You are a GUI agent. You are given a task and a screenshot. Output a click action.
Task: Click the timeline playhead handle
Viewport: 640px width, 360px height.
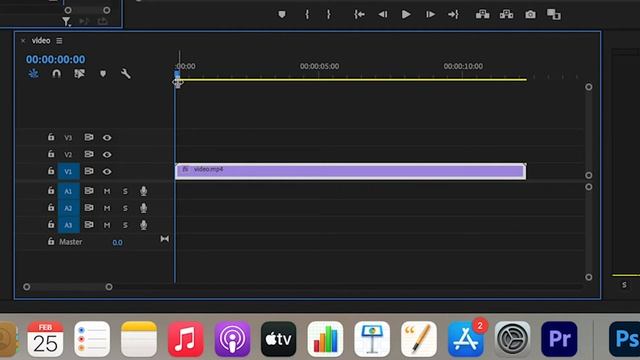[x=177, y=74]
